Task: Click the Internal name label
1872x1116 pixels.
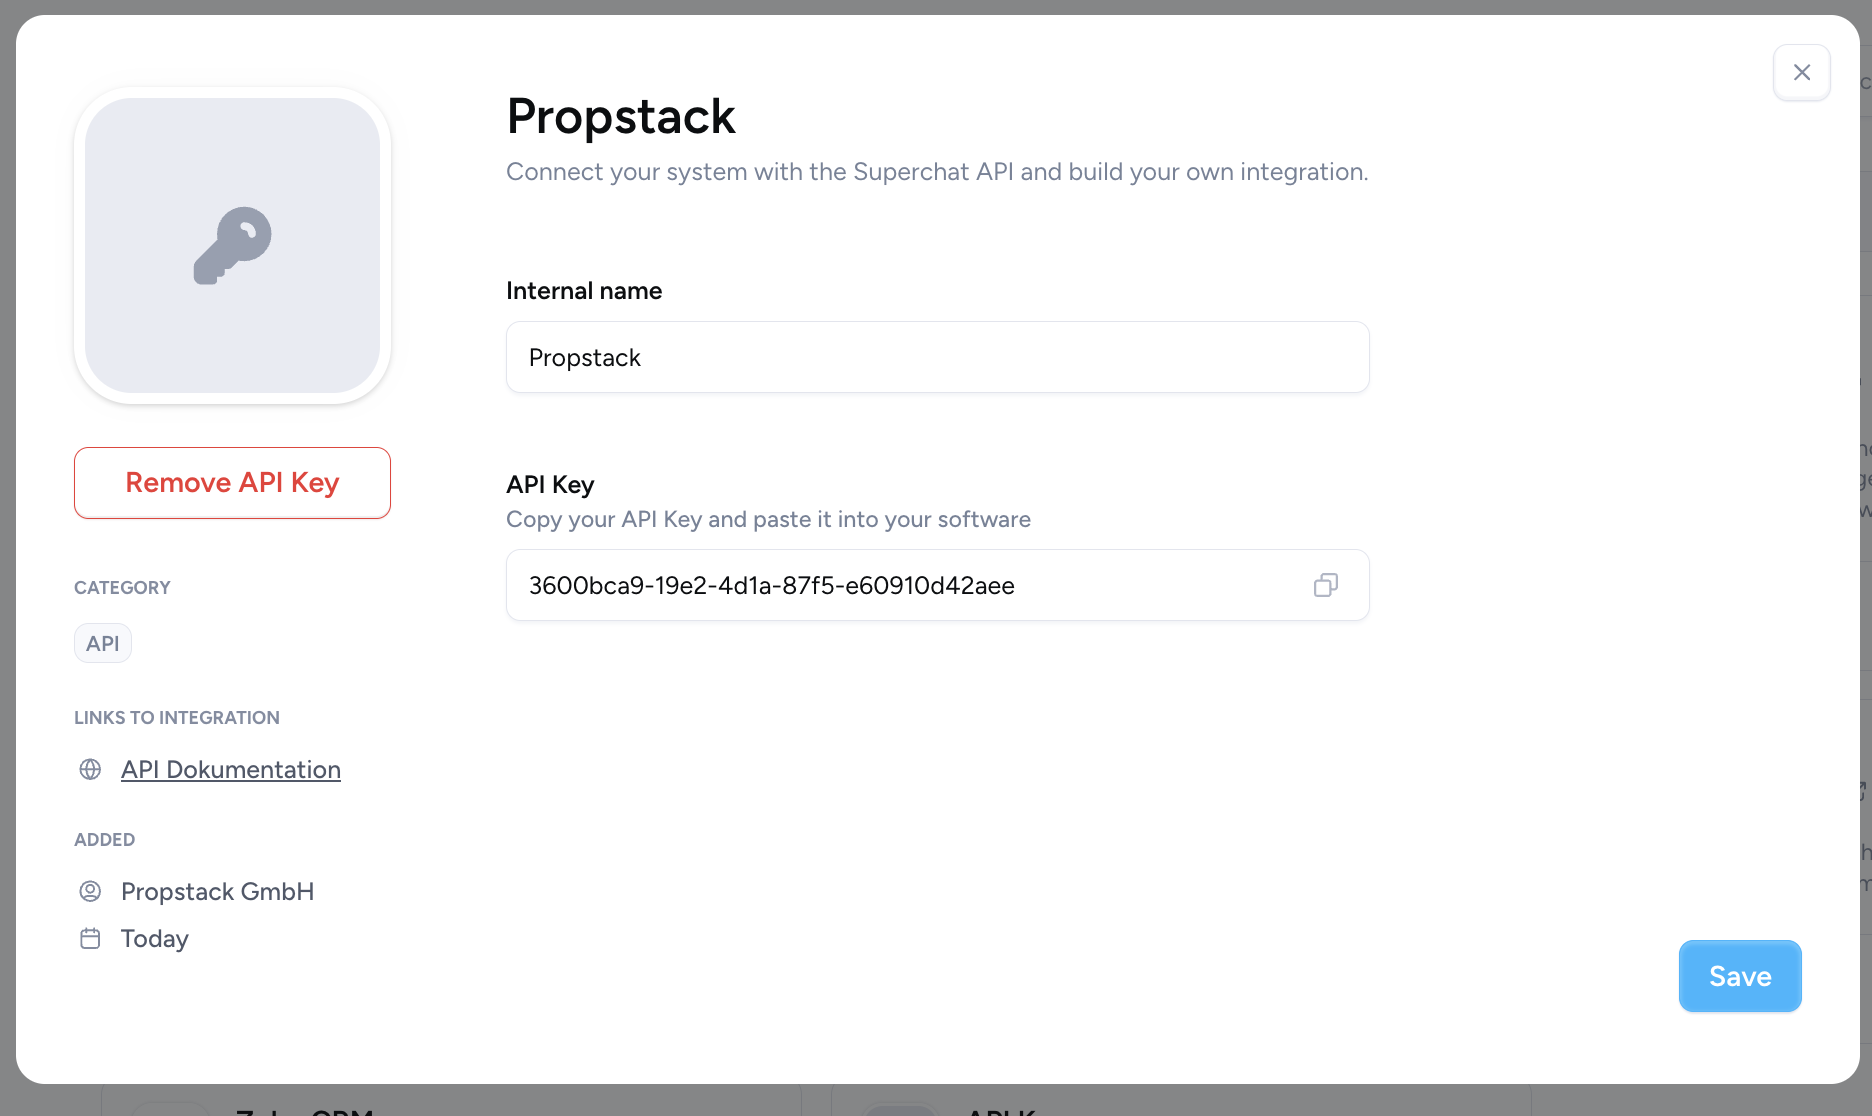Action: (x=584, y=291)
